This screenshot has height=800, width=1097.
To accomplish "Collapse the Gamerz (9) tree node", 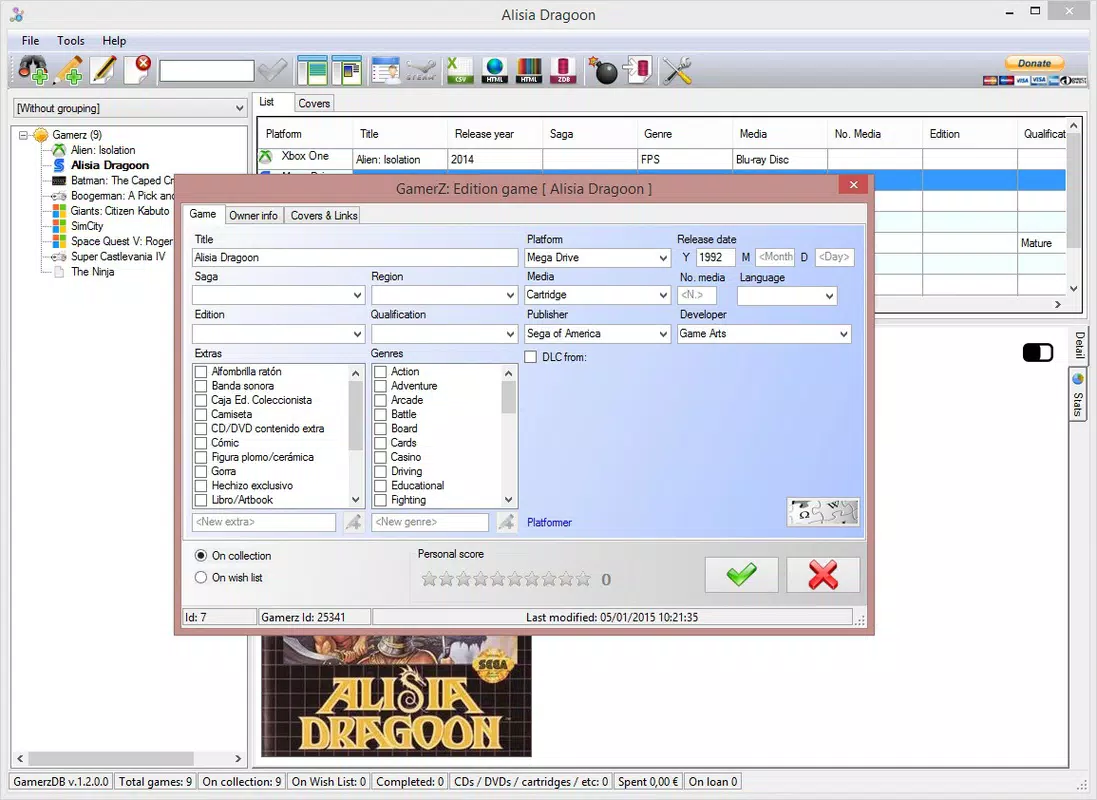I will [x=23, y=135].
